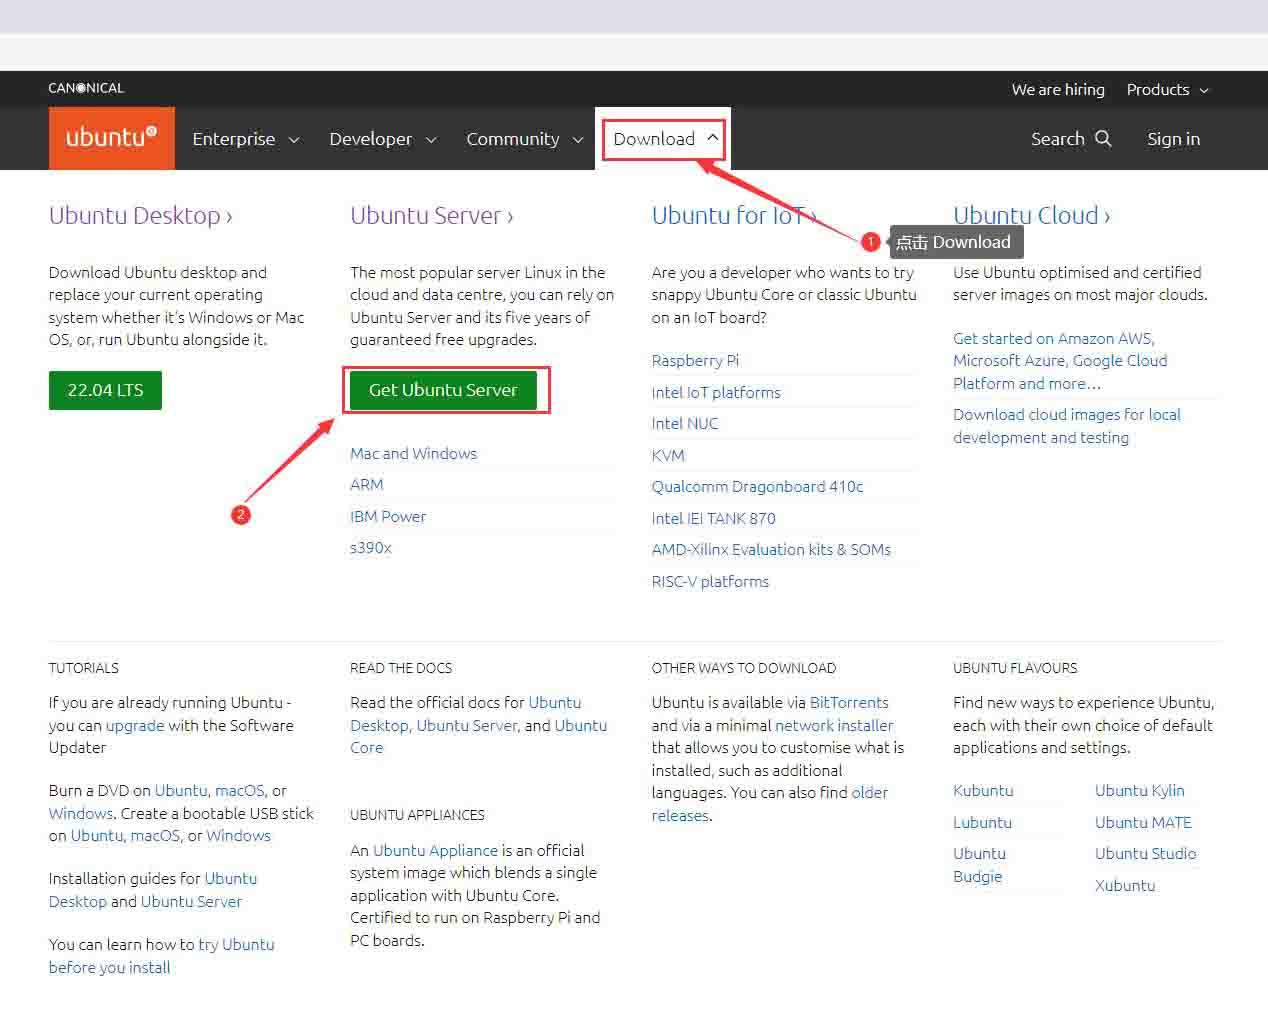Image resolution: width=1268 pixels, height=1010 pixels.
Task: Open the Intel NUC link
Action: pyautogui.click(x=685, y=423)
